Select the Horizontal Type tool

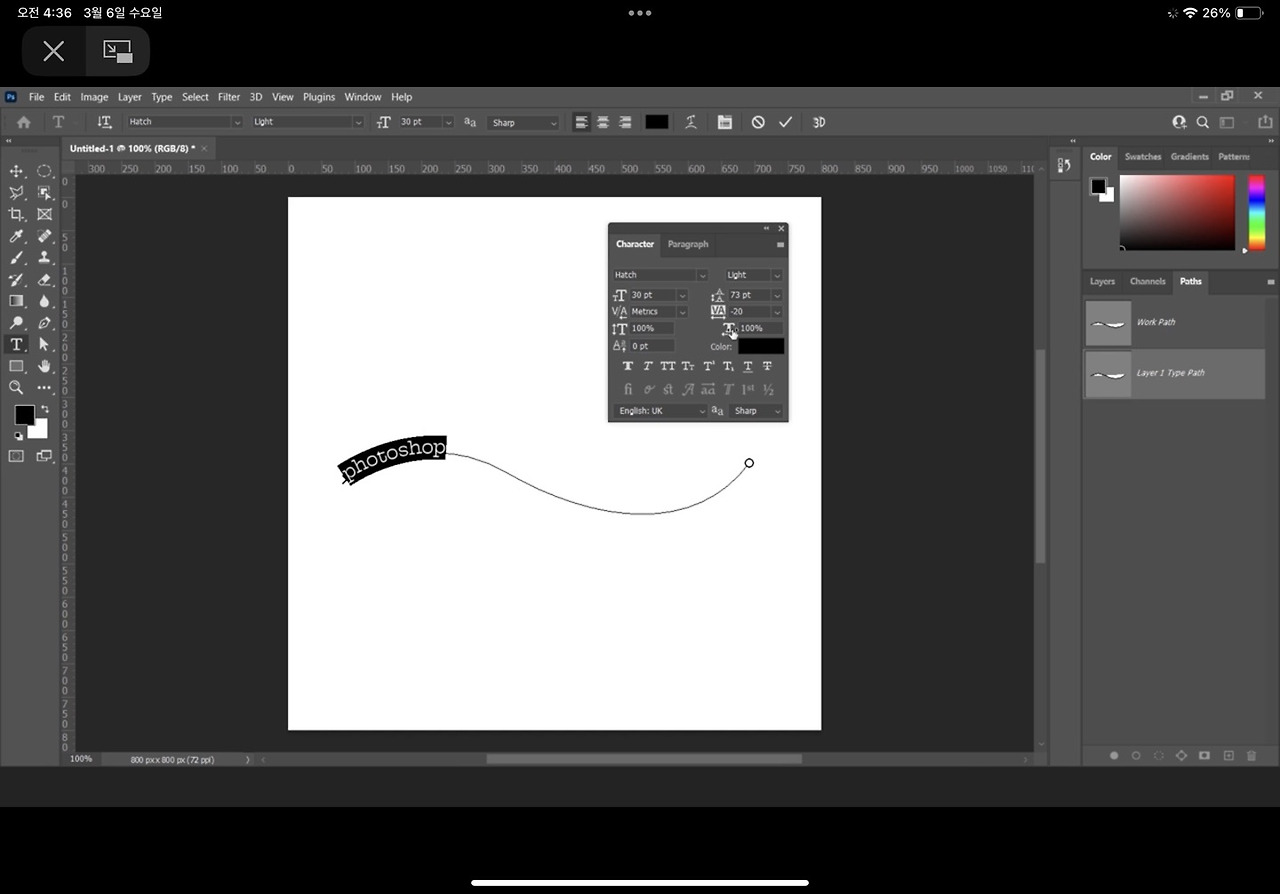16,344
